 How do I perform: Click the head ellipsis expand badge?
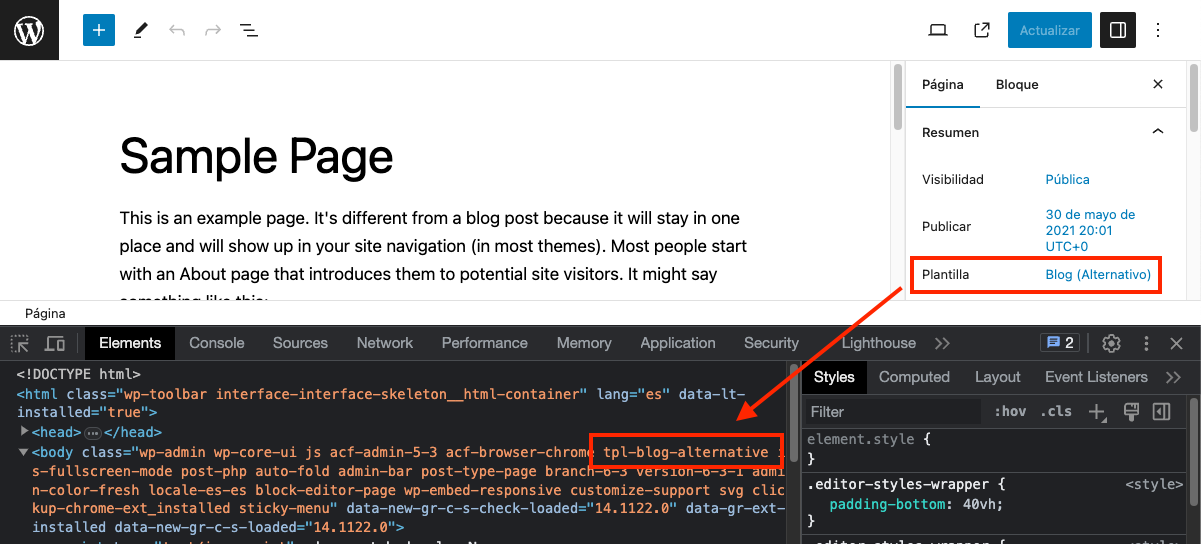[92, 432]
